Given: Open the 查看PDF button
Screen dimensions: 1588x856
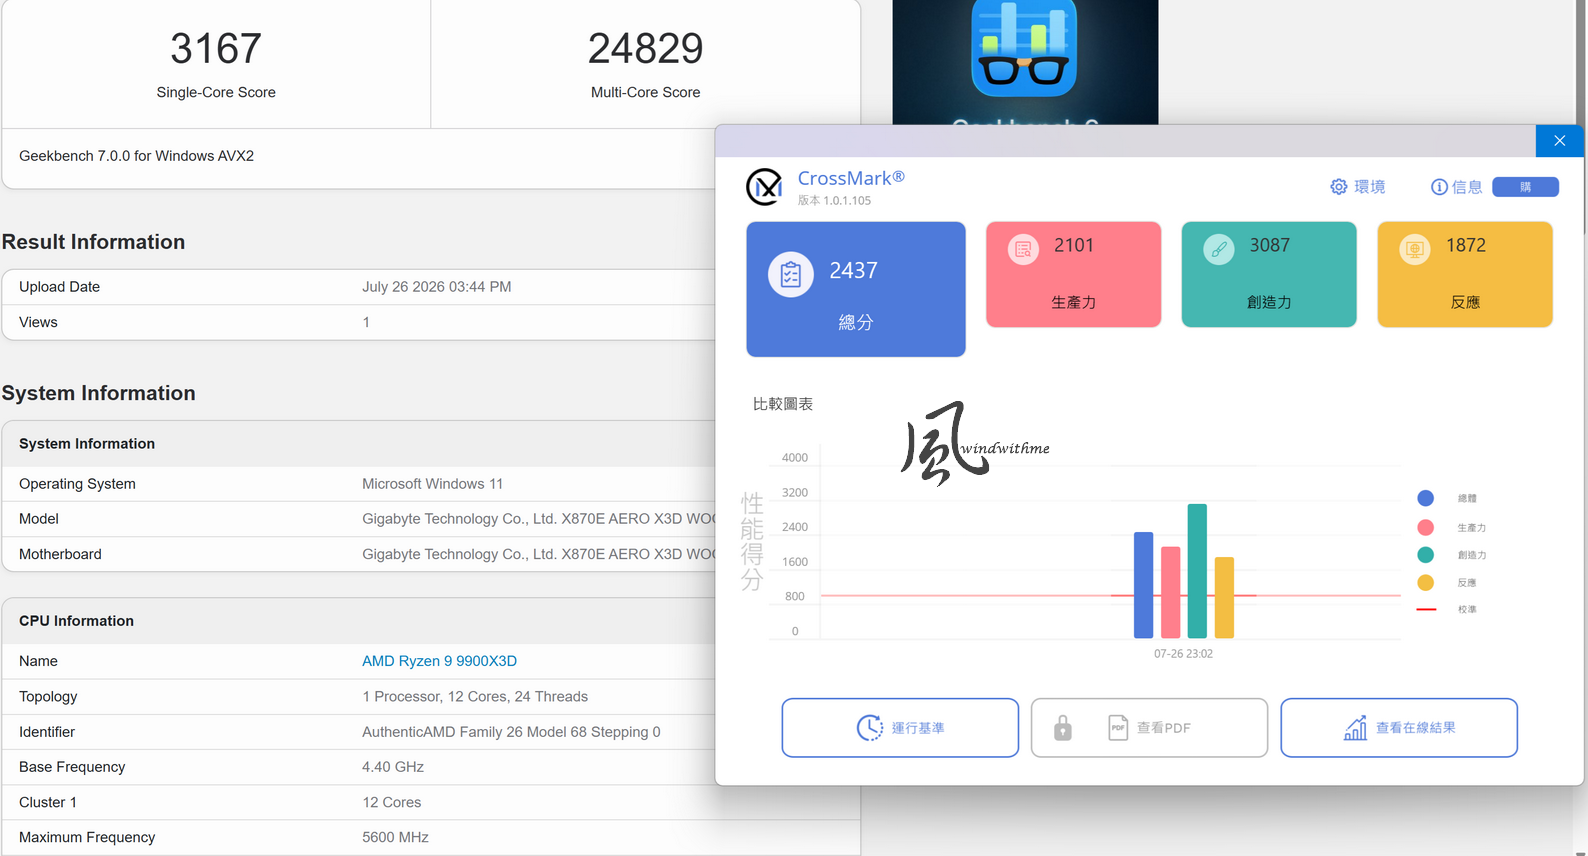Looking at the screenshot, I should point(1149,728).
